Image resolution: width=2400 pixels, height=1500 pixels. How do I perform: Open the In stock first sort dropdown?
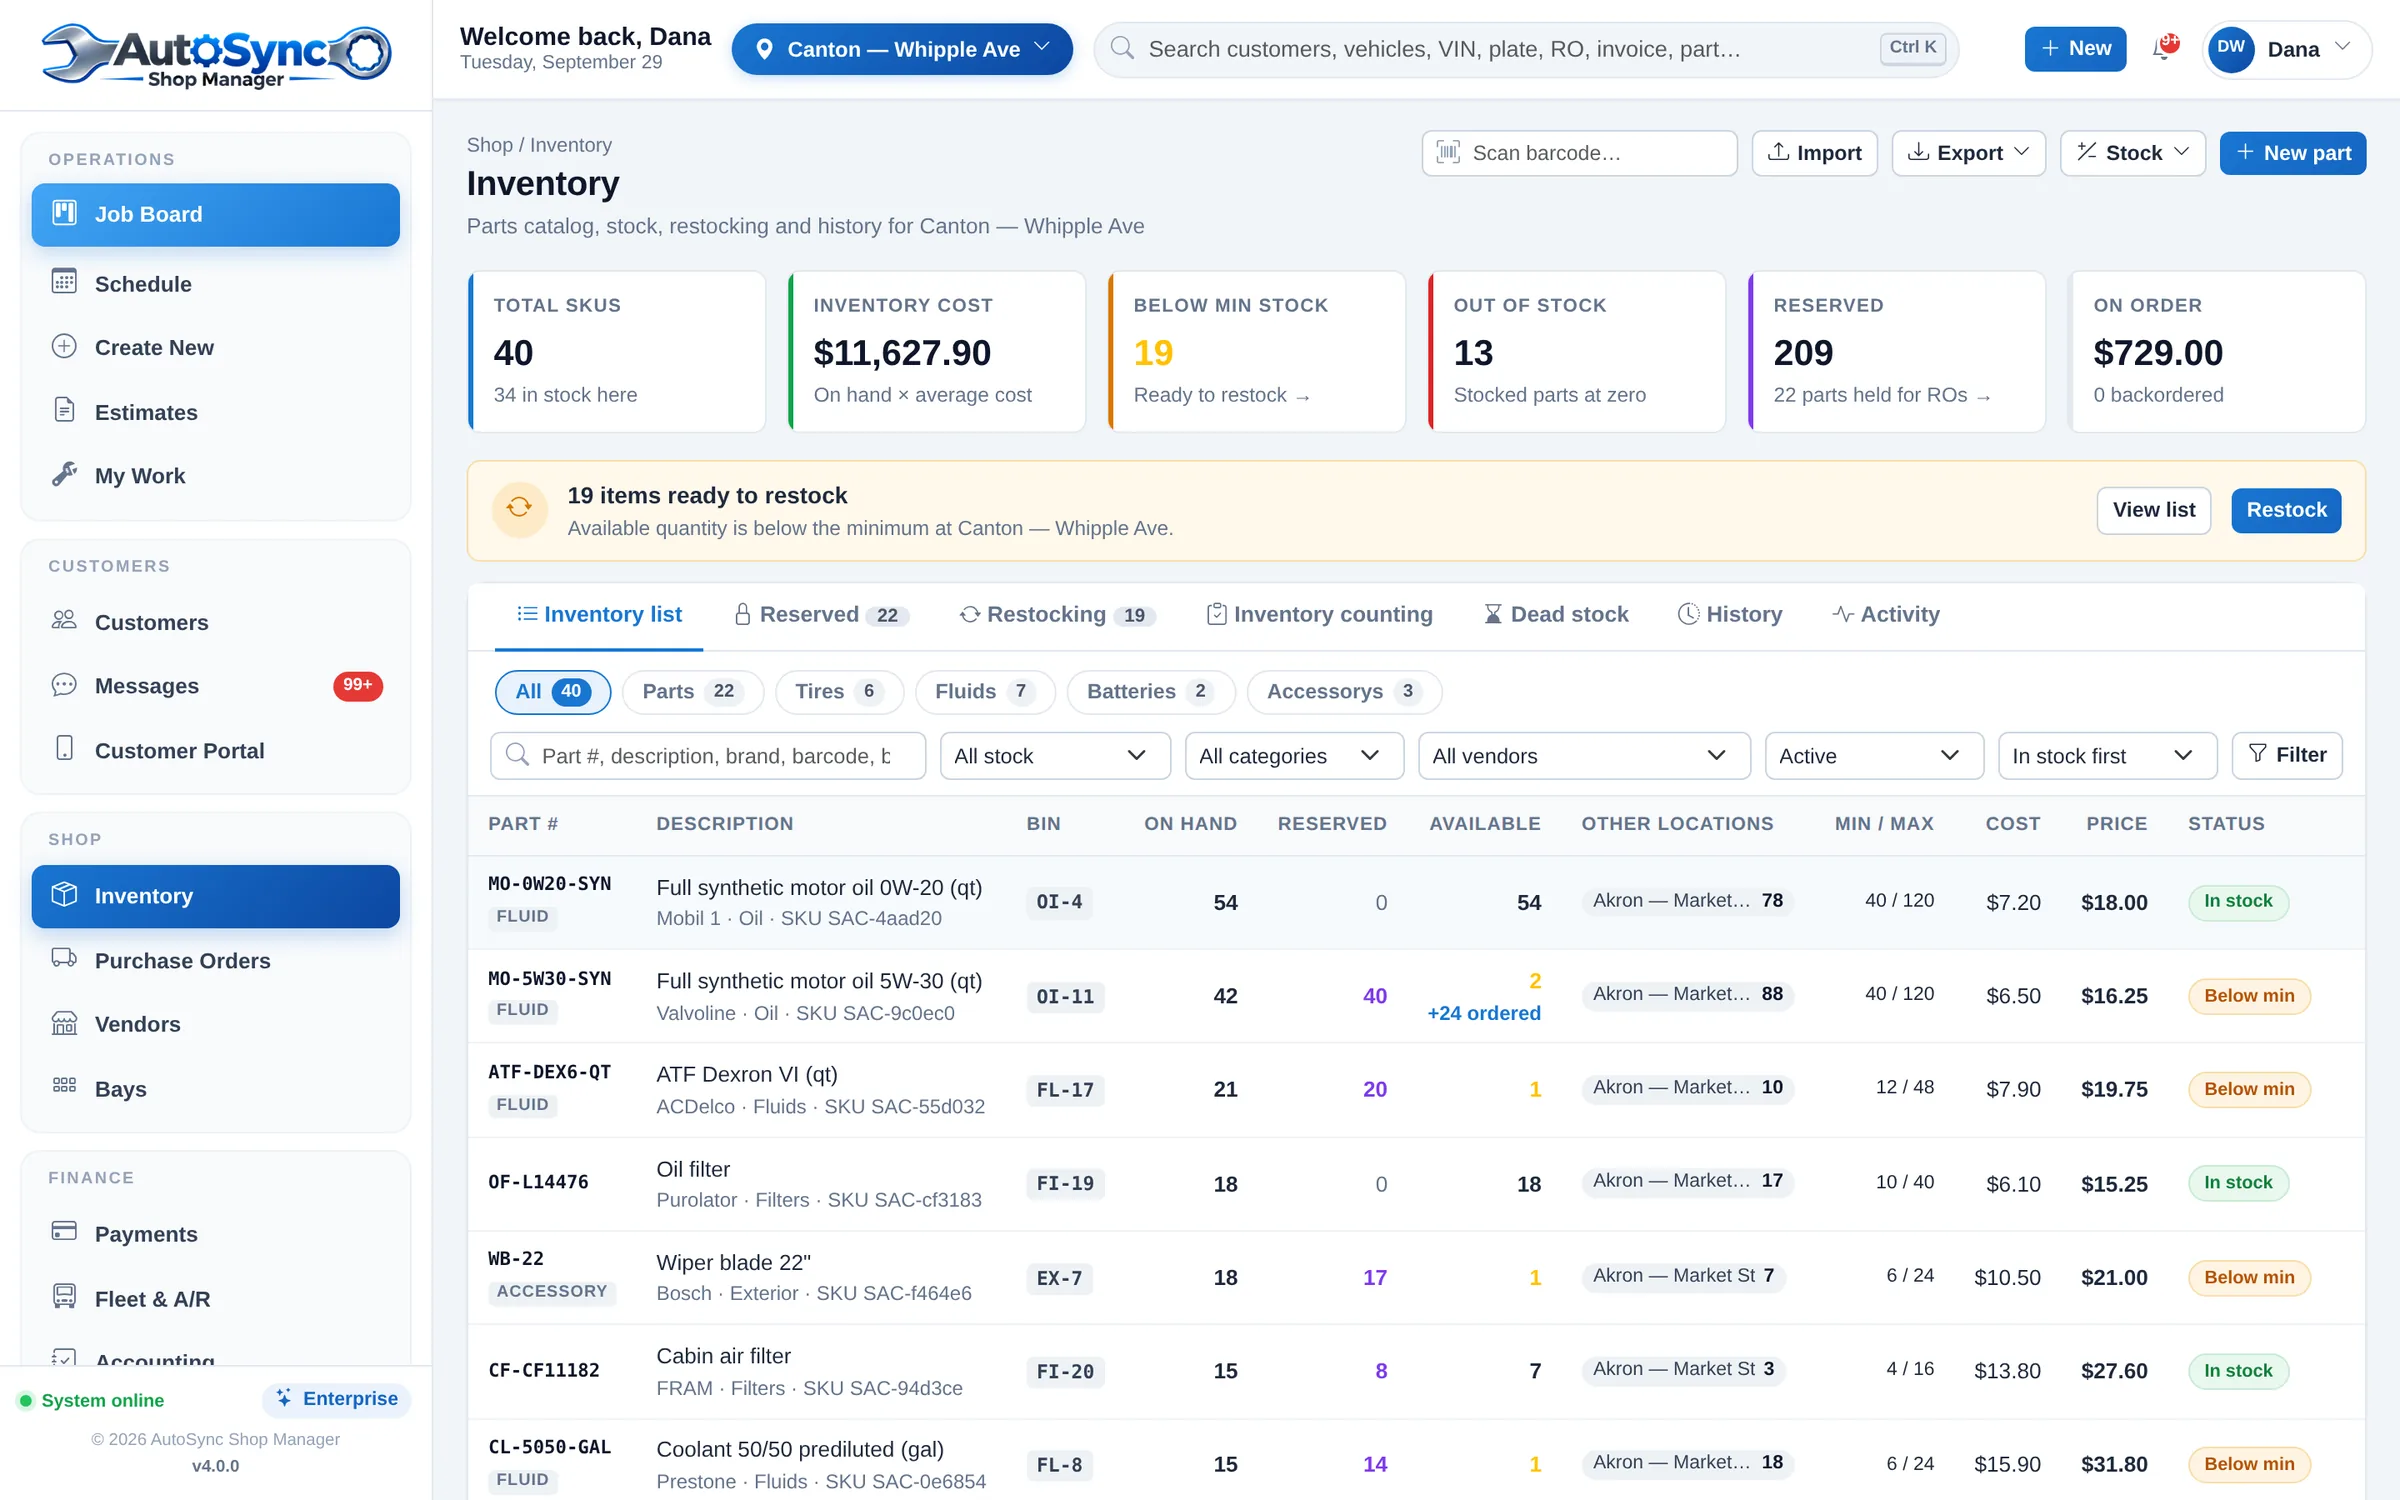tap(2107, 756)
